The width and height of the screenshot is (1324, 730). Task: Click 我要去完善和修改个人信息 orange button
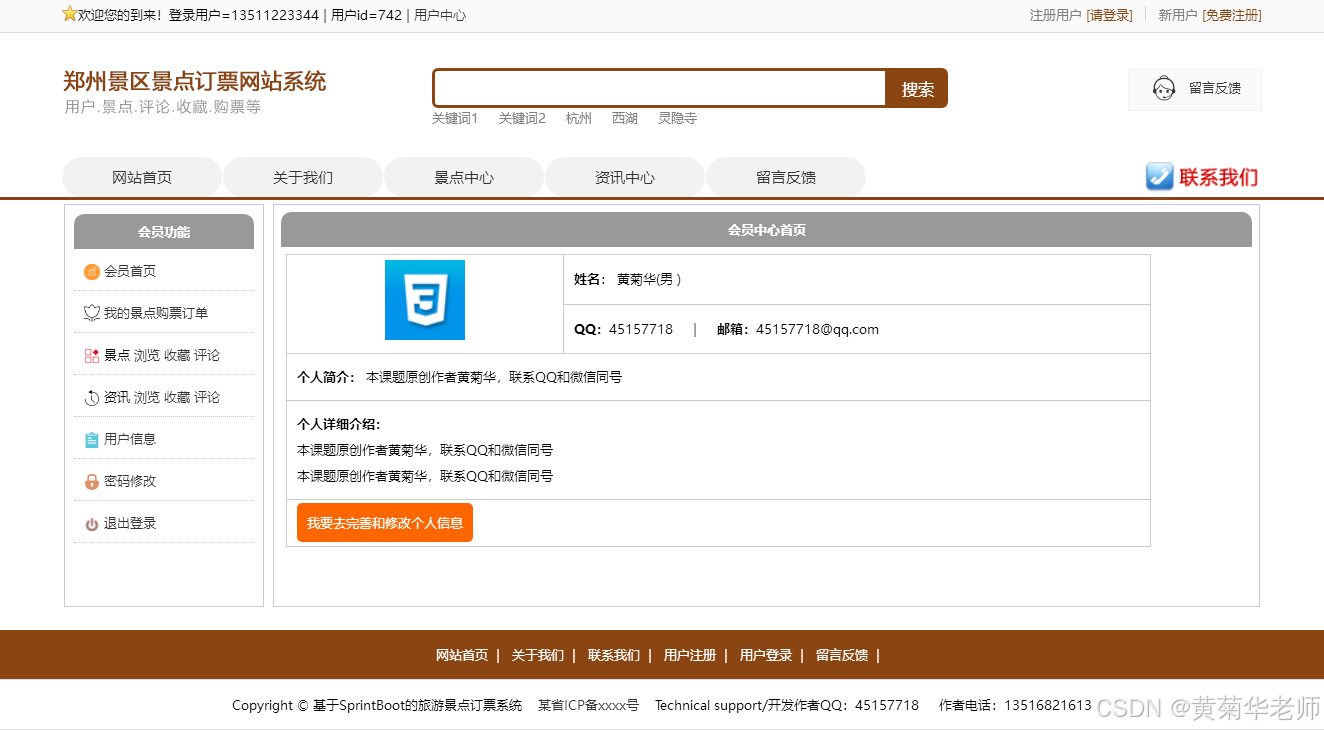(385, 523)
